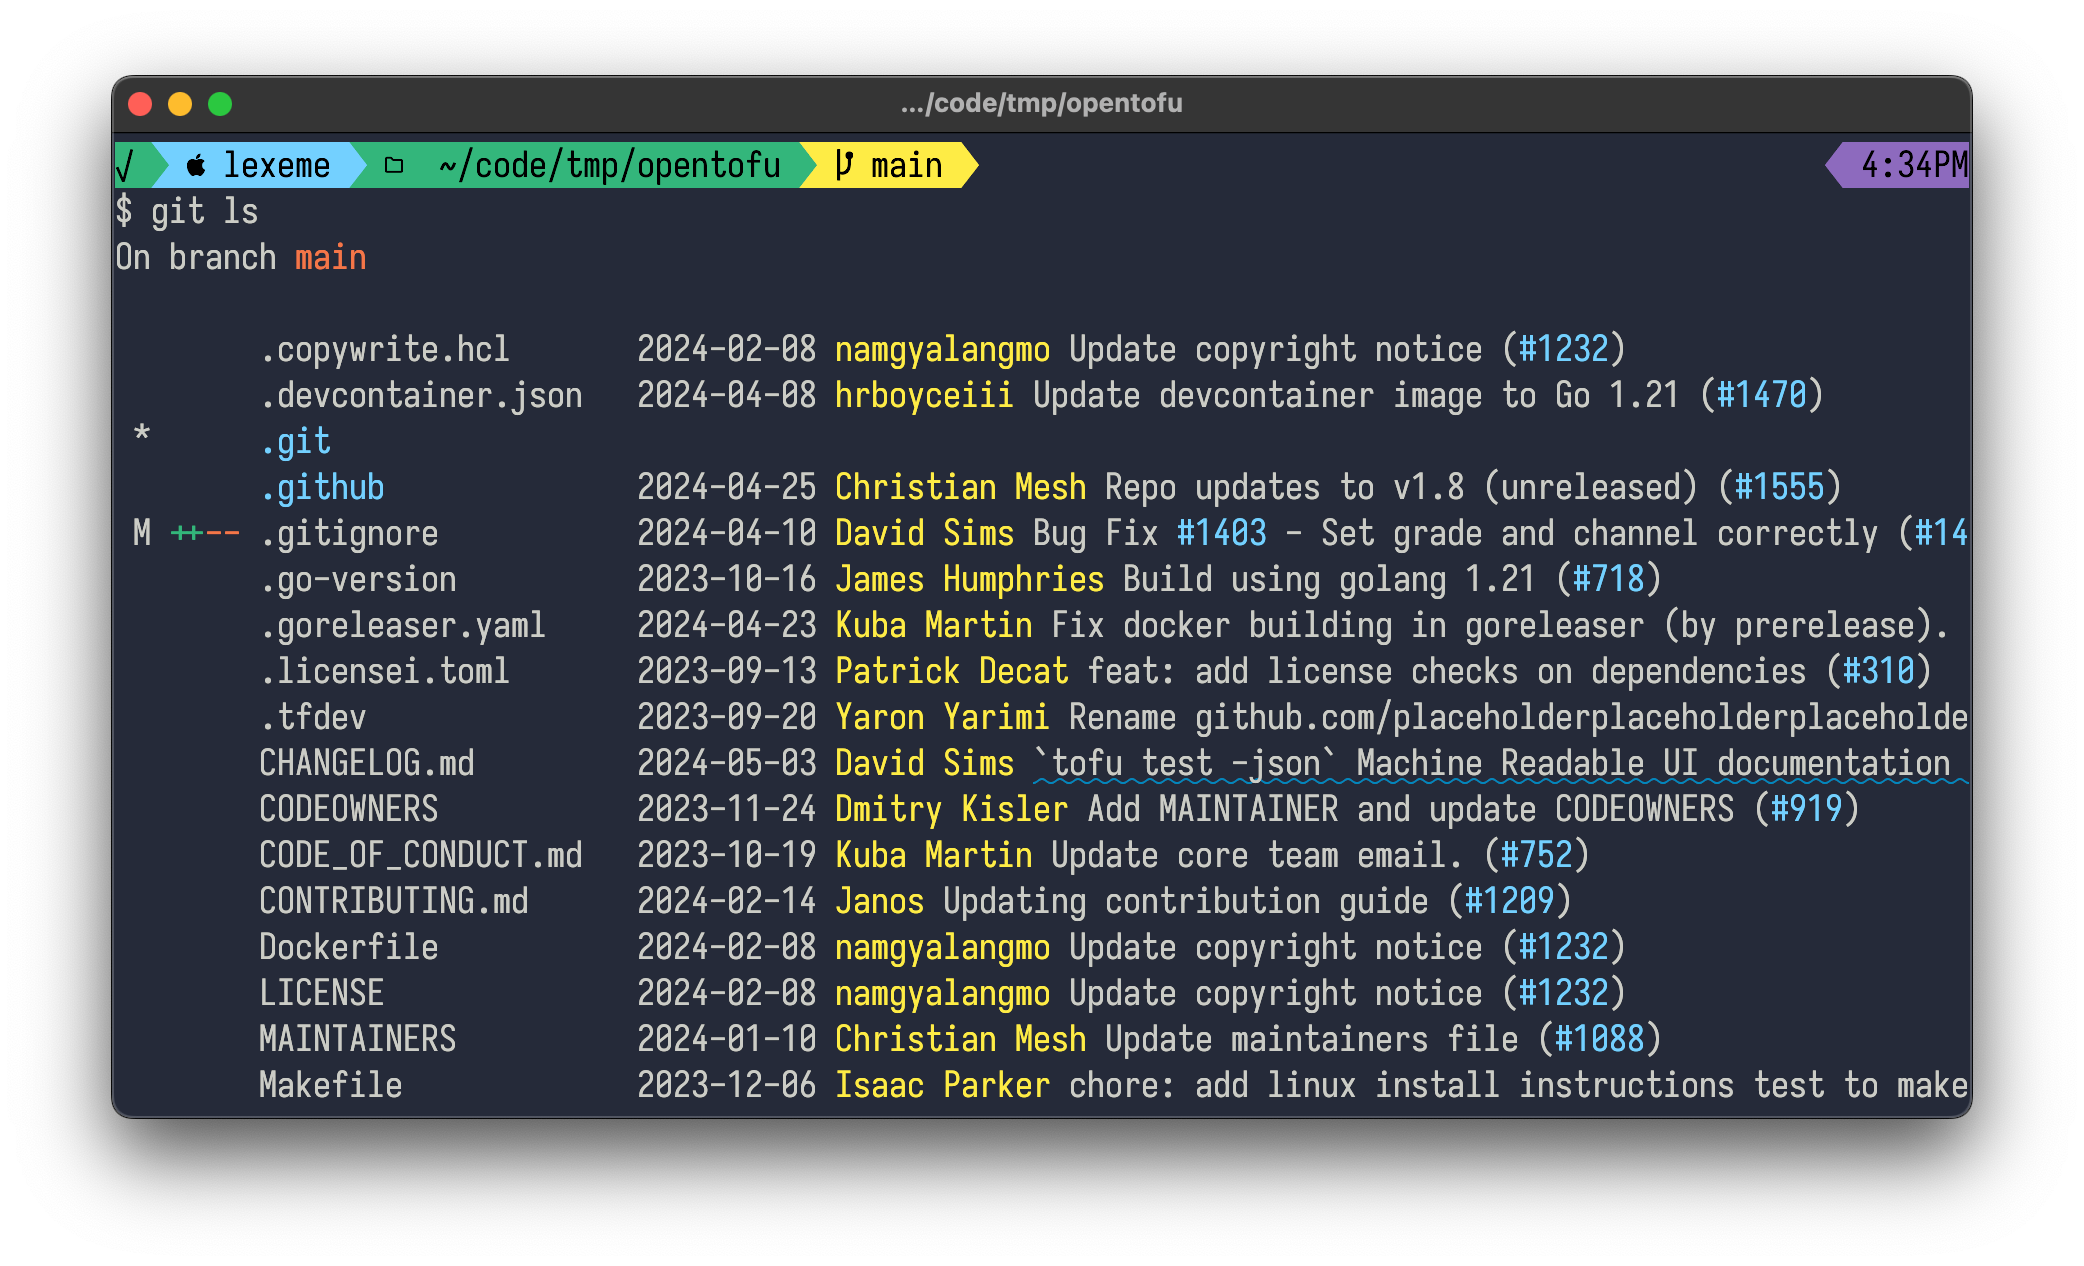Click the green zoom window button
This screenshot has width=2084, height=1266.
(220, 104)
